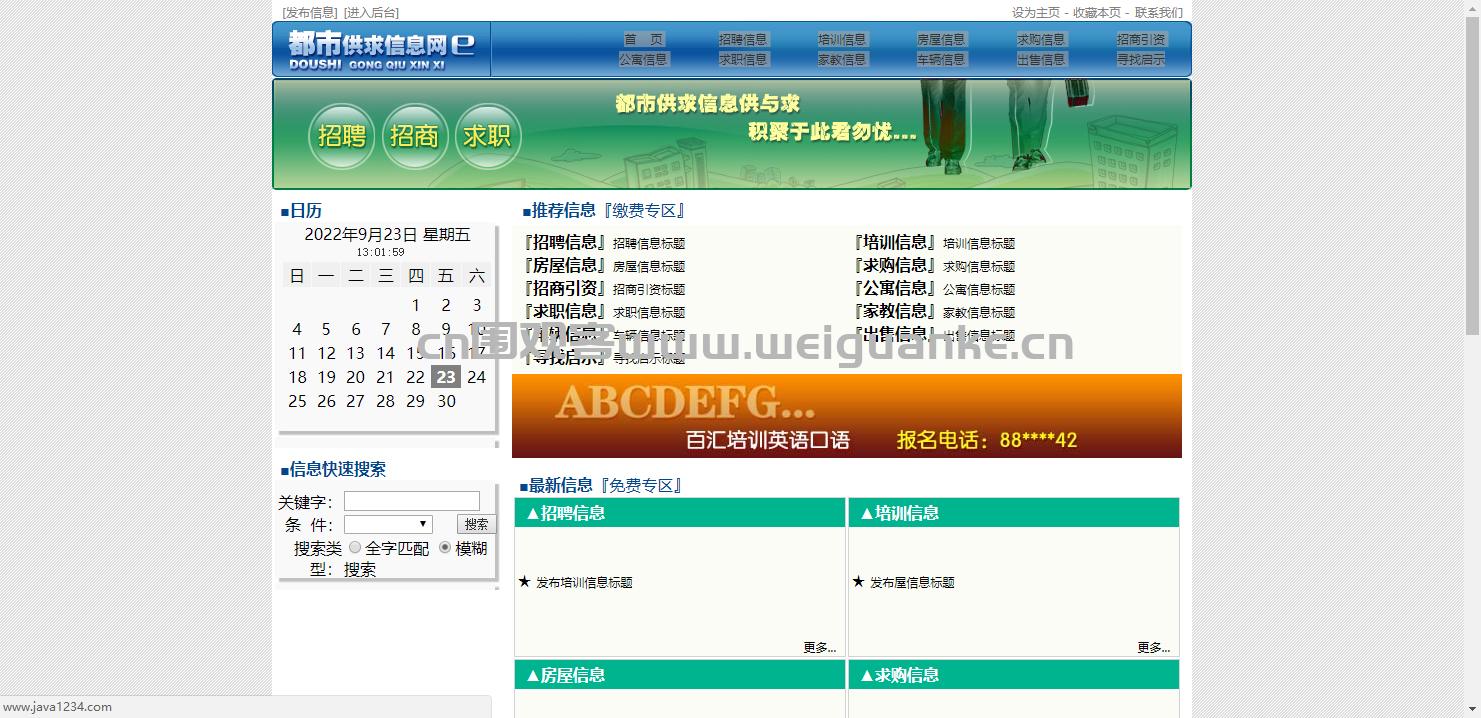Click 更多... under the 培训信息 panel
Screen dimensions: 1481x718
tap(1151, 647)
